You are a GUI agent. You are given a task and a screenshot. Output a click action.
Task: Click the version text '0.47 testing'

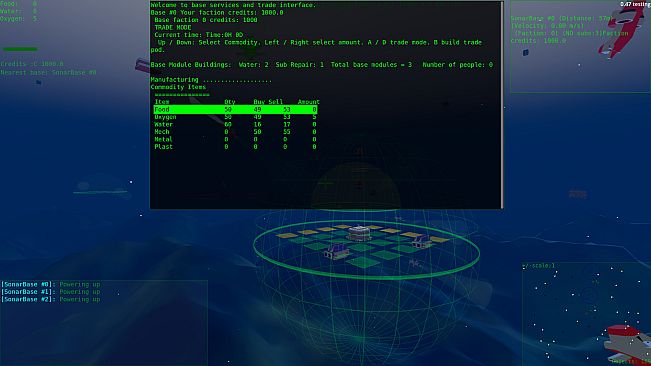coord(635,4)
